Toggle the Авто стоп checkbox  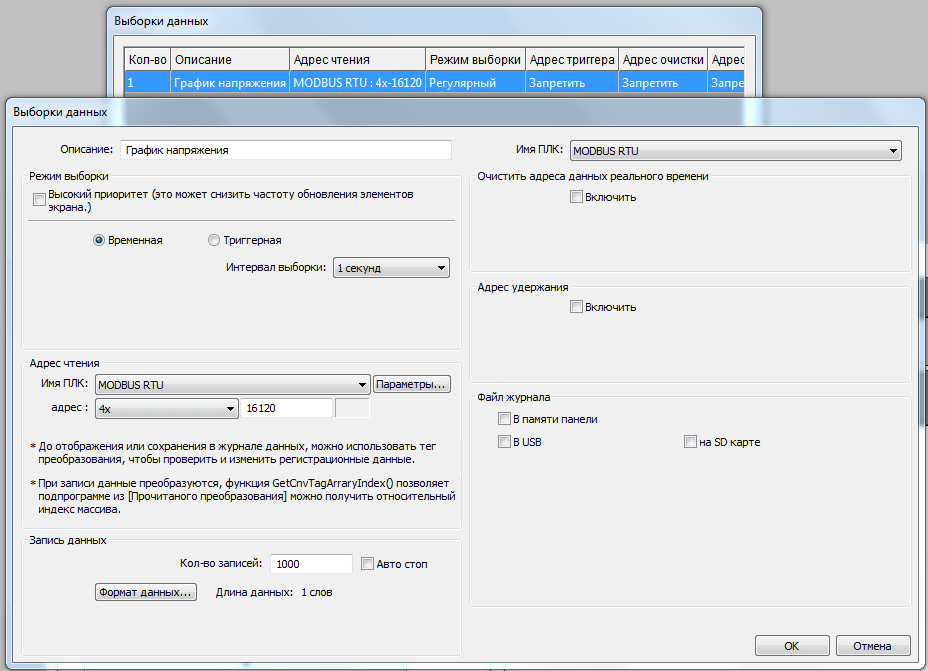(x=367, y=564)
